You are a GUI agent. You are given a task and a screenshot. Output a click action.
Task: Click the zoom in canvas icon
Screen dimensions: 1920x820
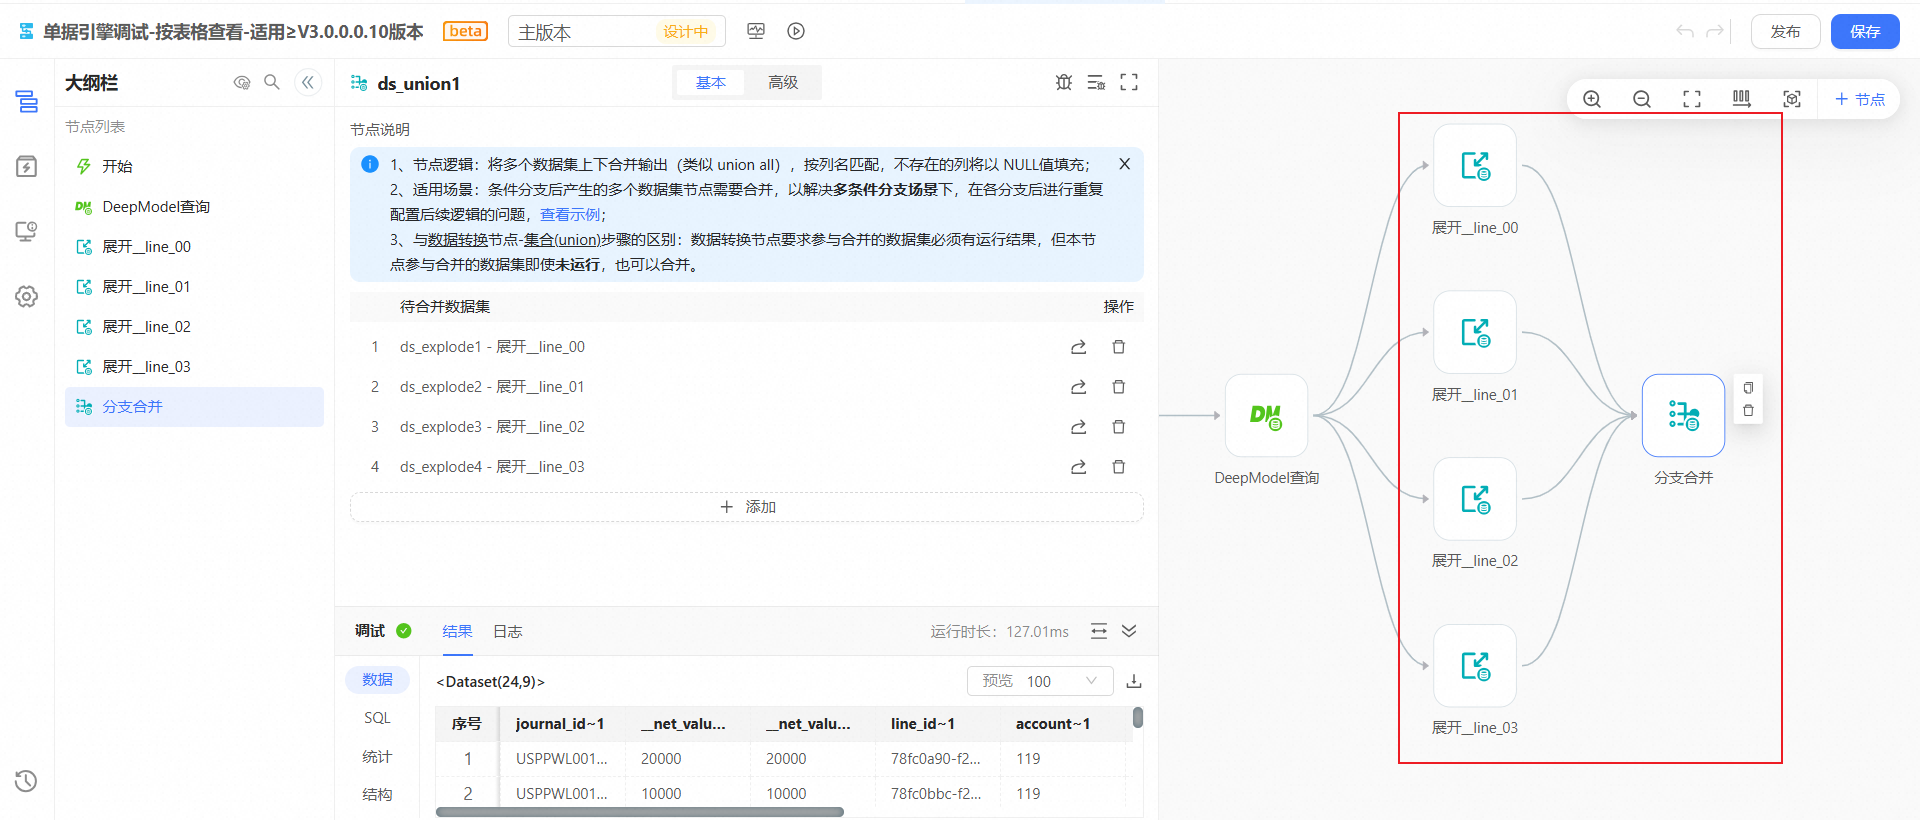1592,99
